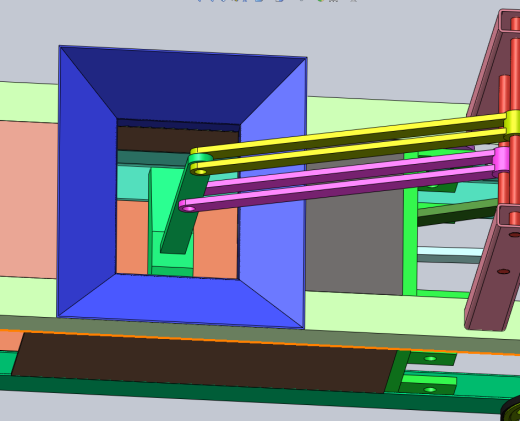Image resolution: width=520 pixels, height=421 pixels.
Task: Pick the lower yellow link arm
Action: tap(347, 150)
